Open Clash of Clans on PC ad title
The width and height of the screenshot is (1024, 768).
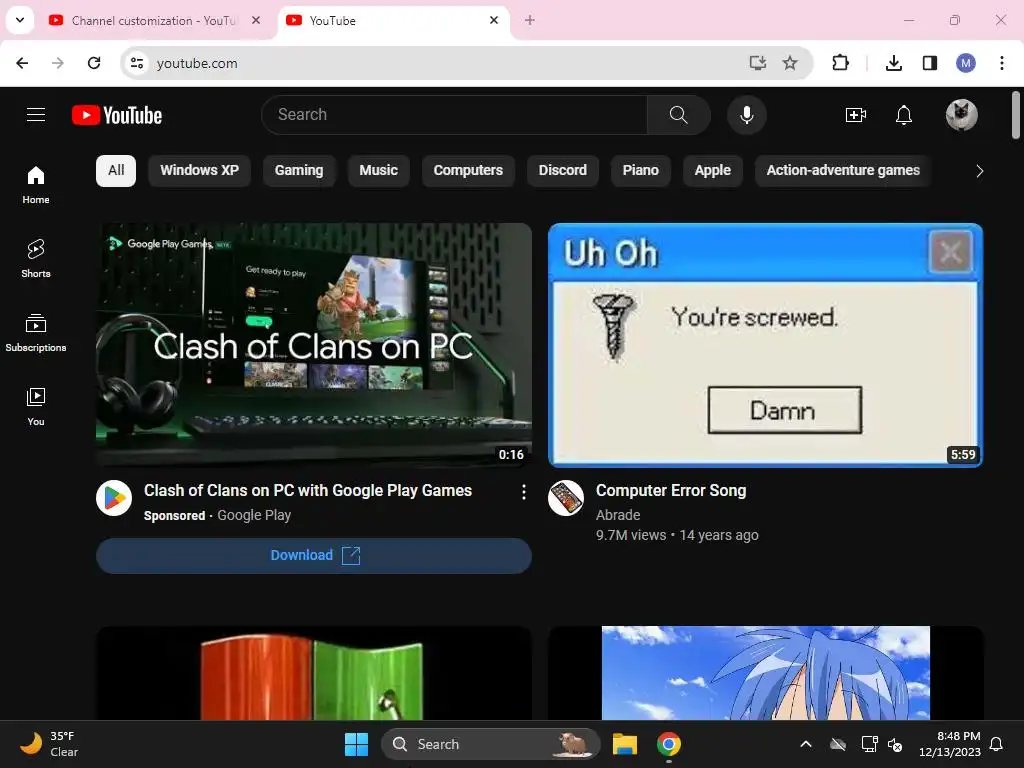click(x=308, y=490)
